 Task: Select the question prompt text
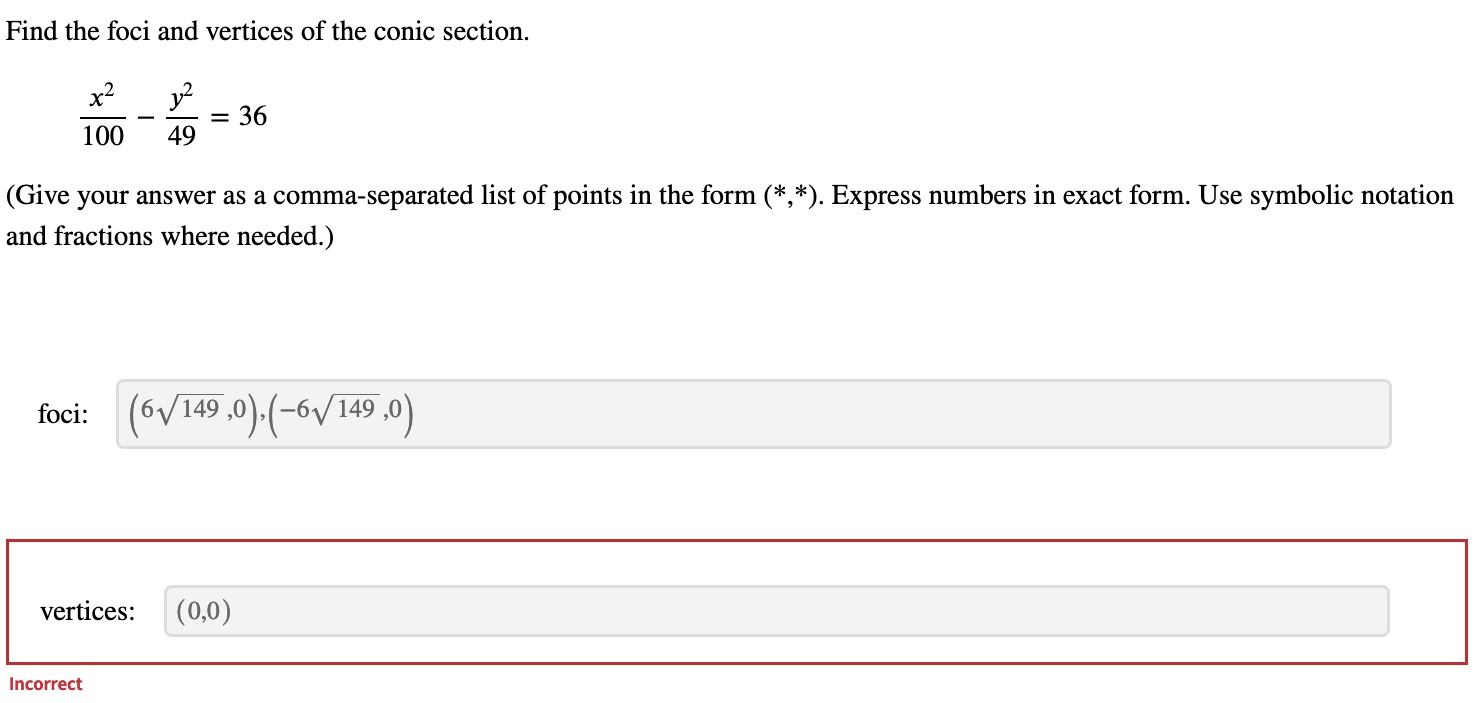point(266,31)
